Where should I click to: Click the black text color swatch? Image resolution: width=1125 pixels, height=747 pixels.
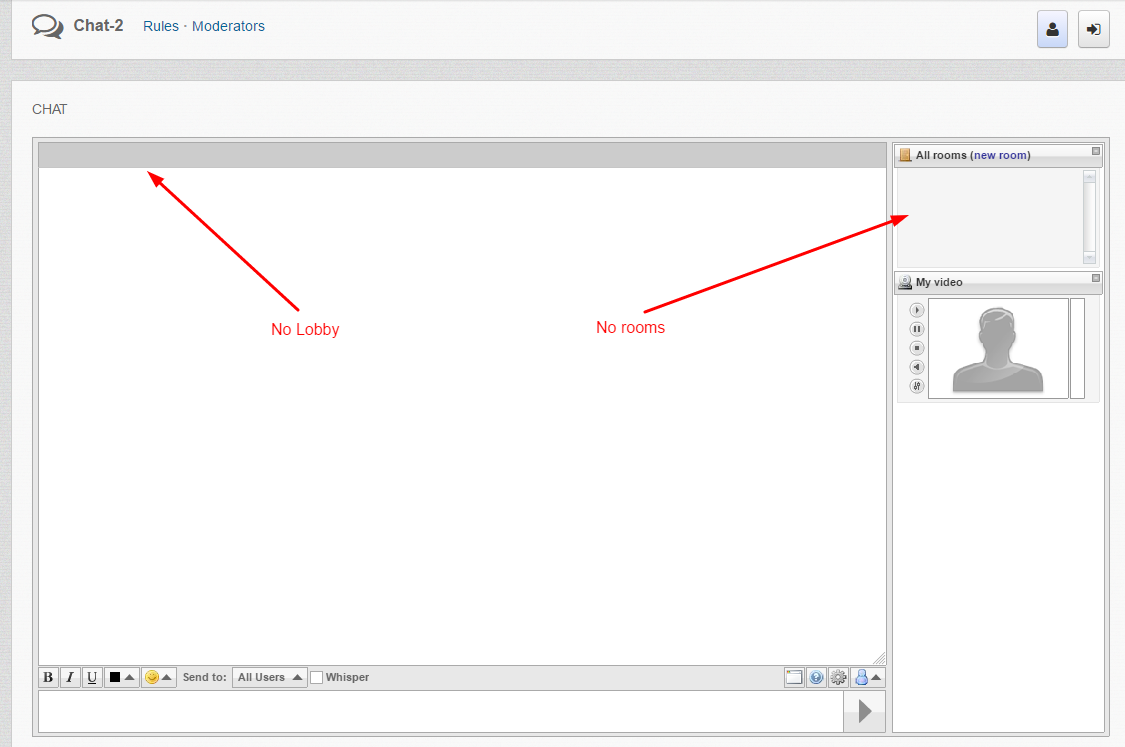click(x=115, y=677)
